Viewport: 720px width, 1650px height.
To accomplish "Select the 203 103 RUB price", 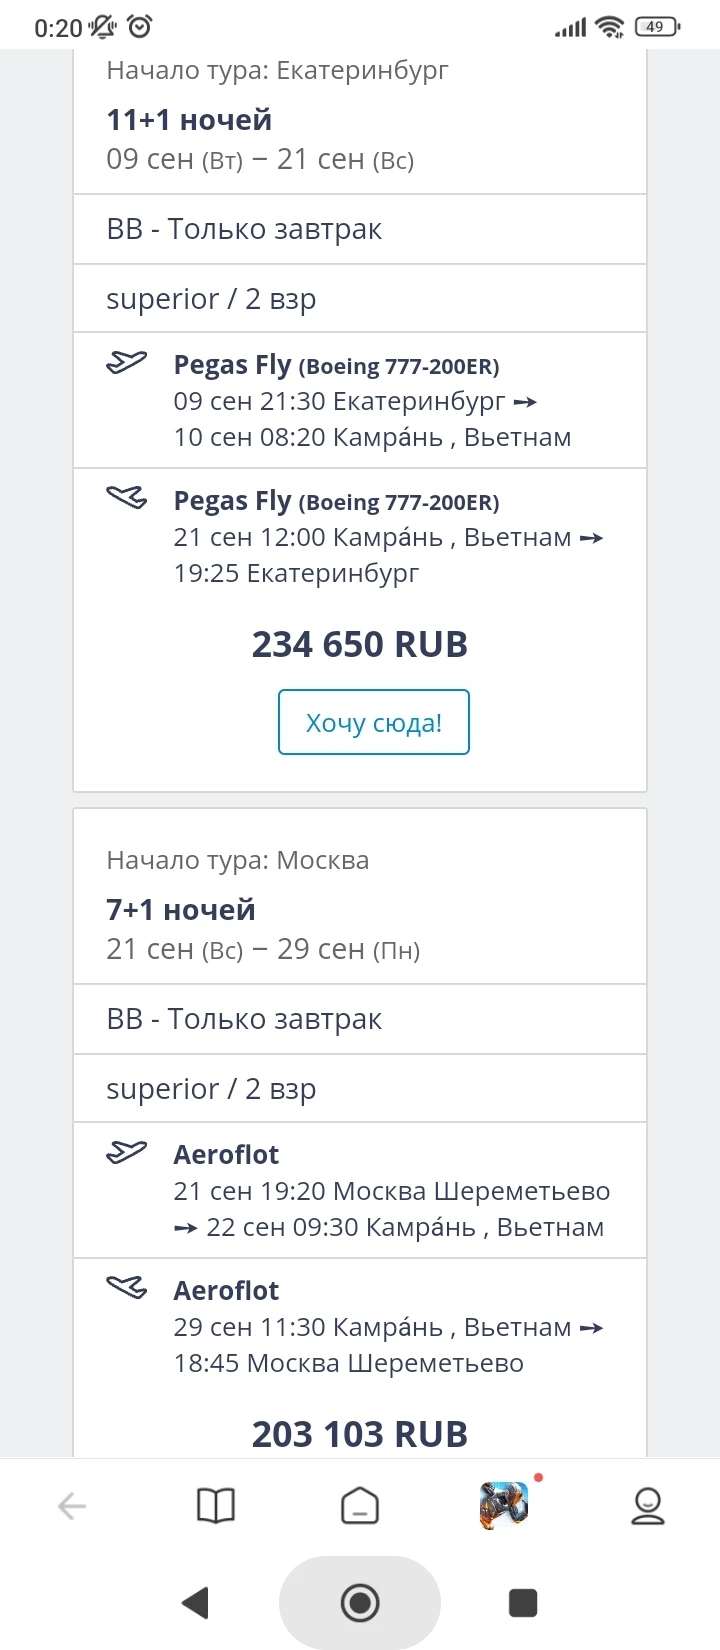I will tap(360, 1434).
